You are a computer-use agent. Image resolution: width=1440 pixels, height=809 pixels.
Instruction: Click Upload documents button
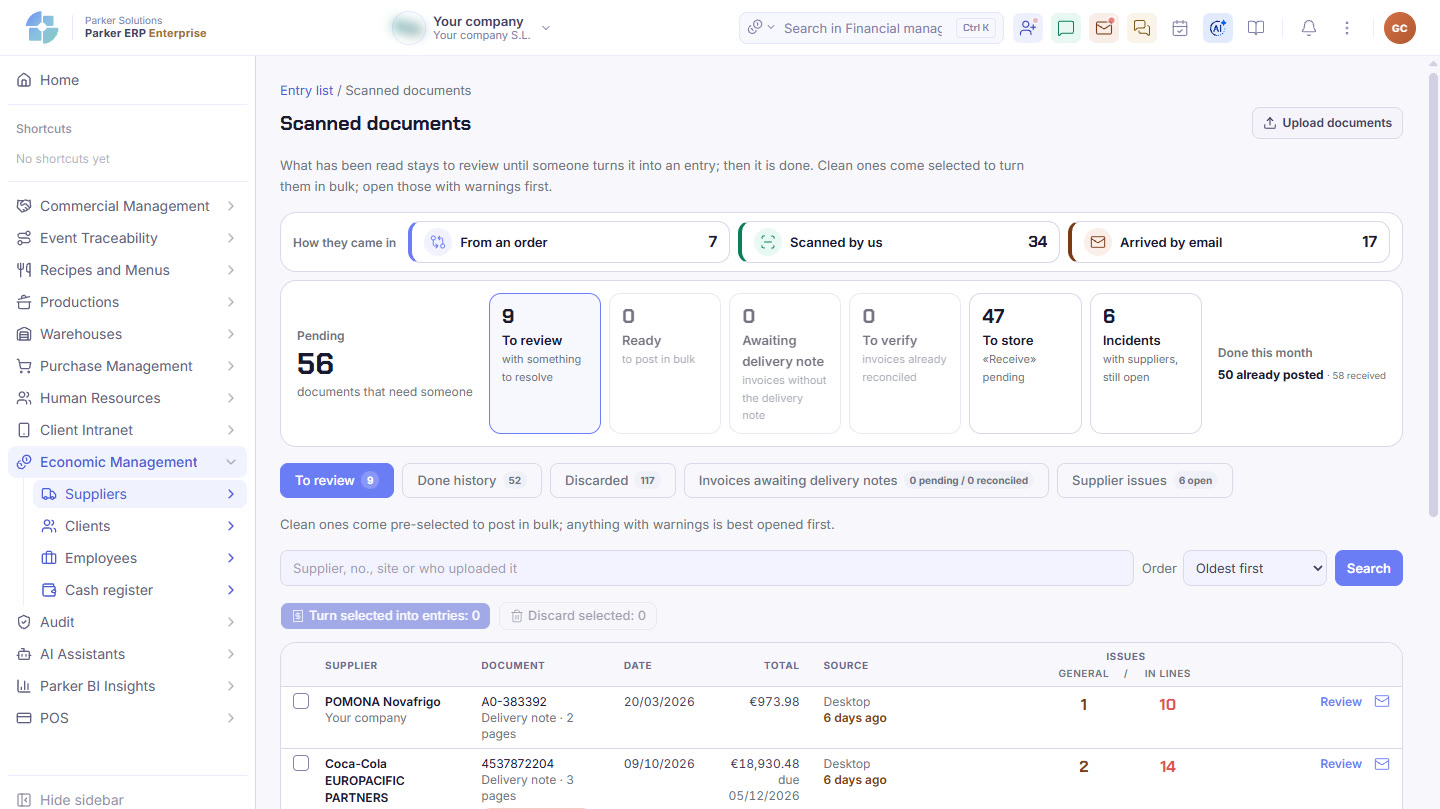[x=1327, y=123]
